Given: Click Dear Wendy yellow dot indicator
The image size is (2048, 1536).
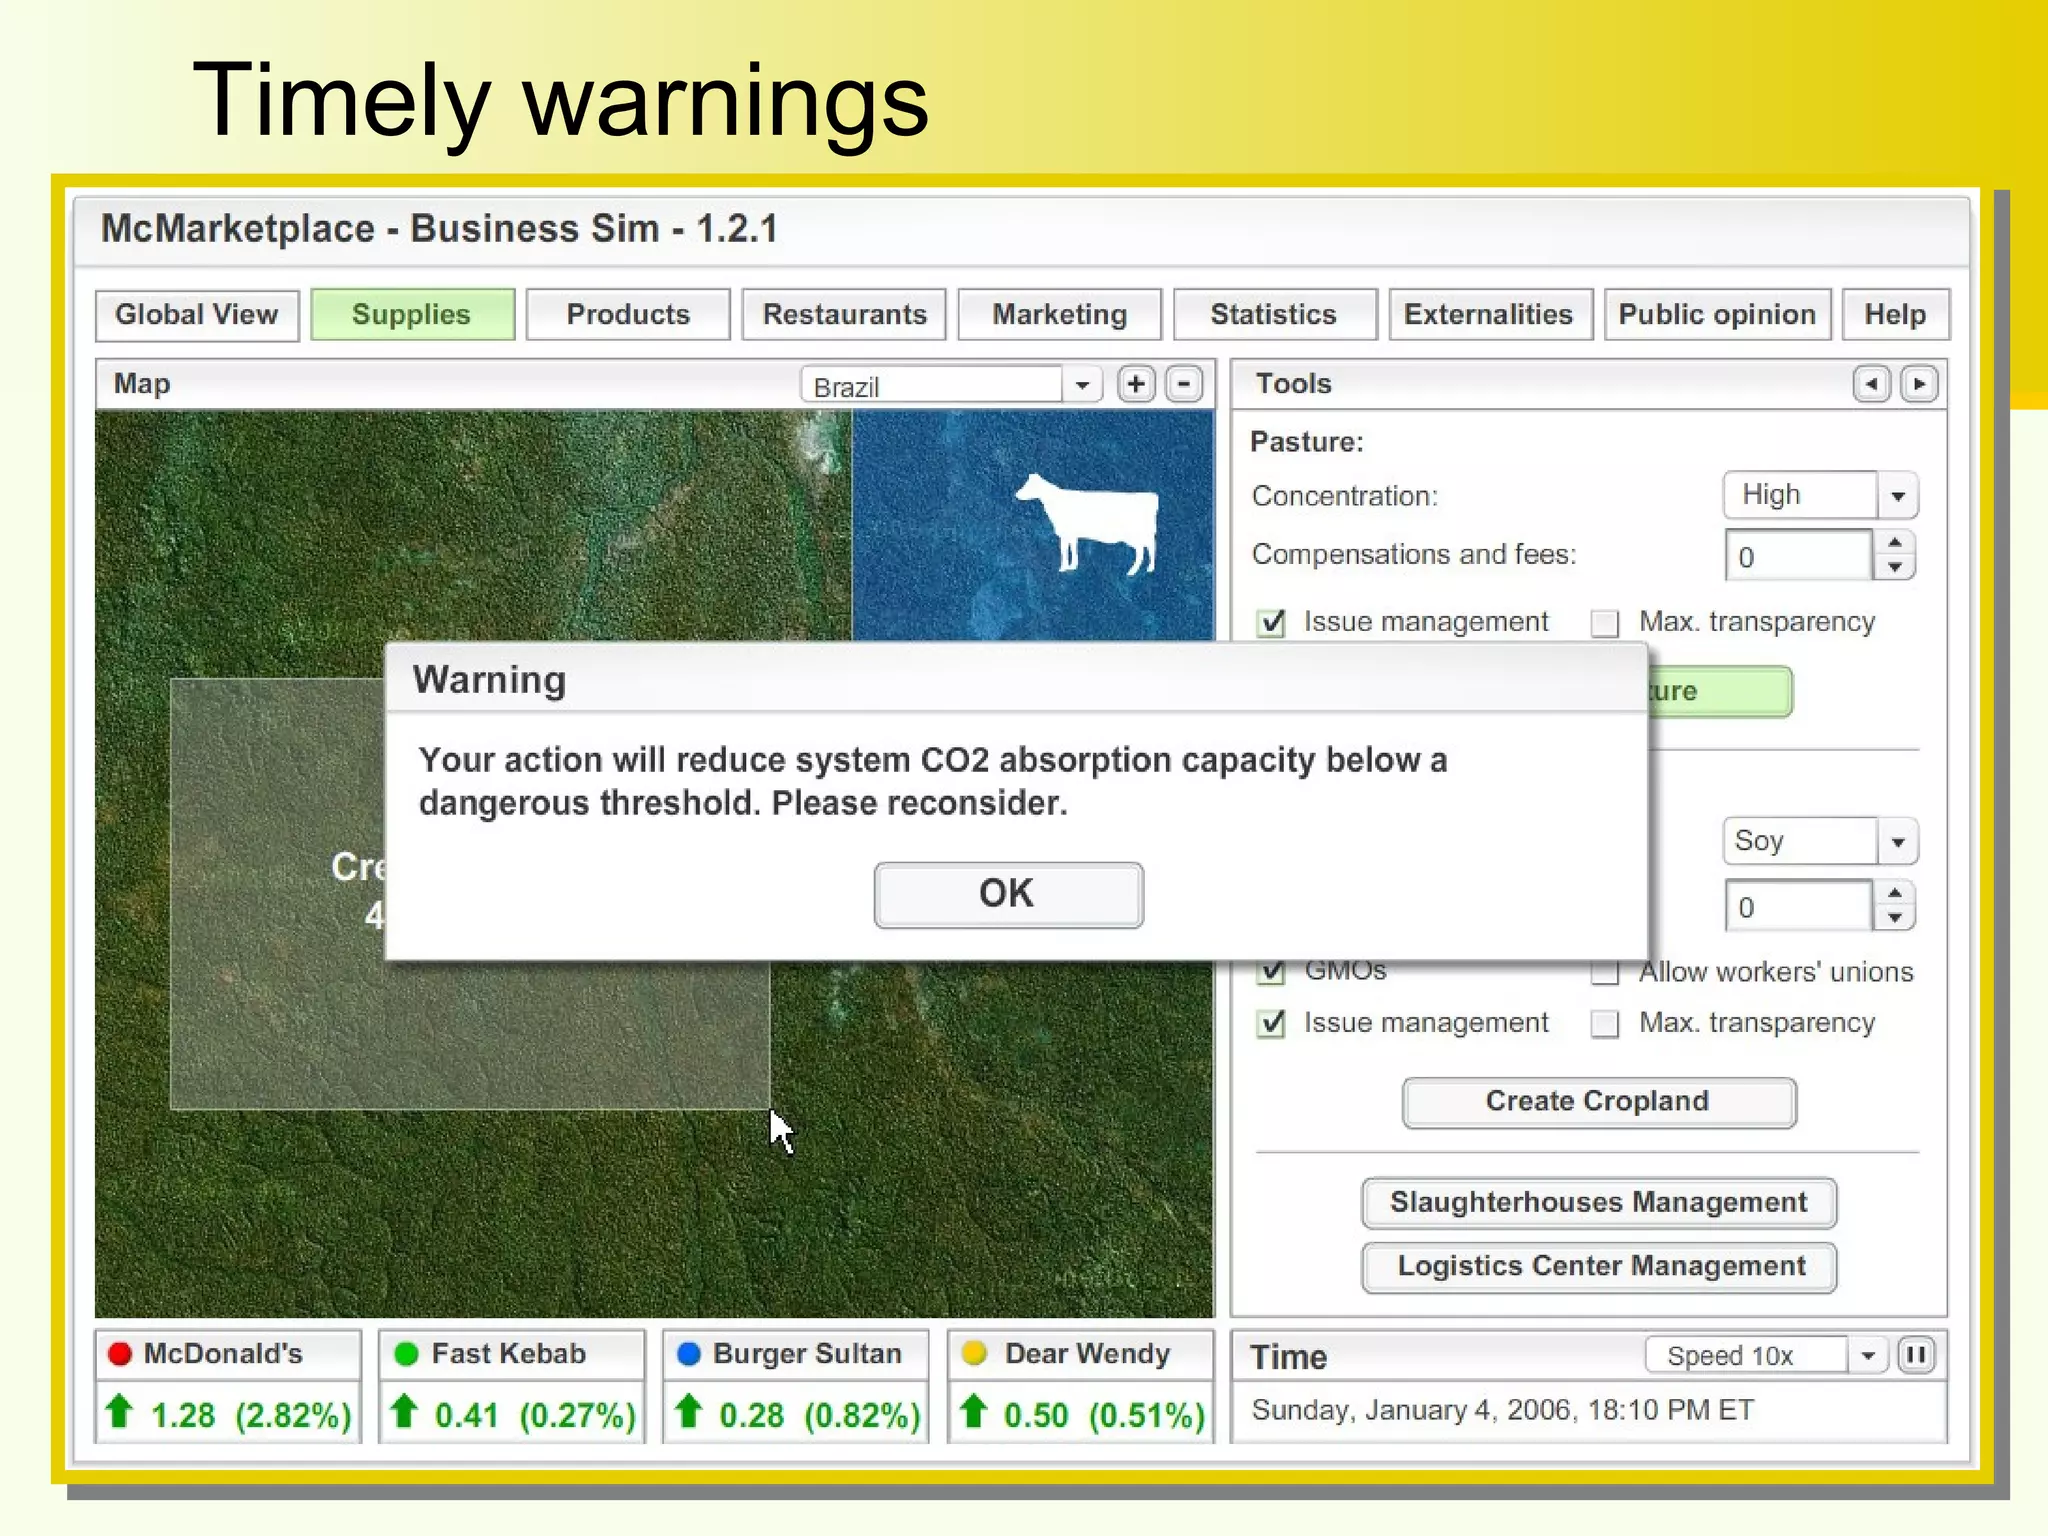Looking at the screenshot, I should (974, 1354).
